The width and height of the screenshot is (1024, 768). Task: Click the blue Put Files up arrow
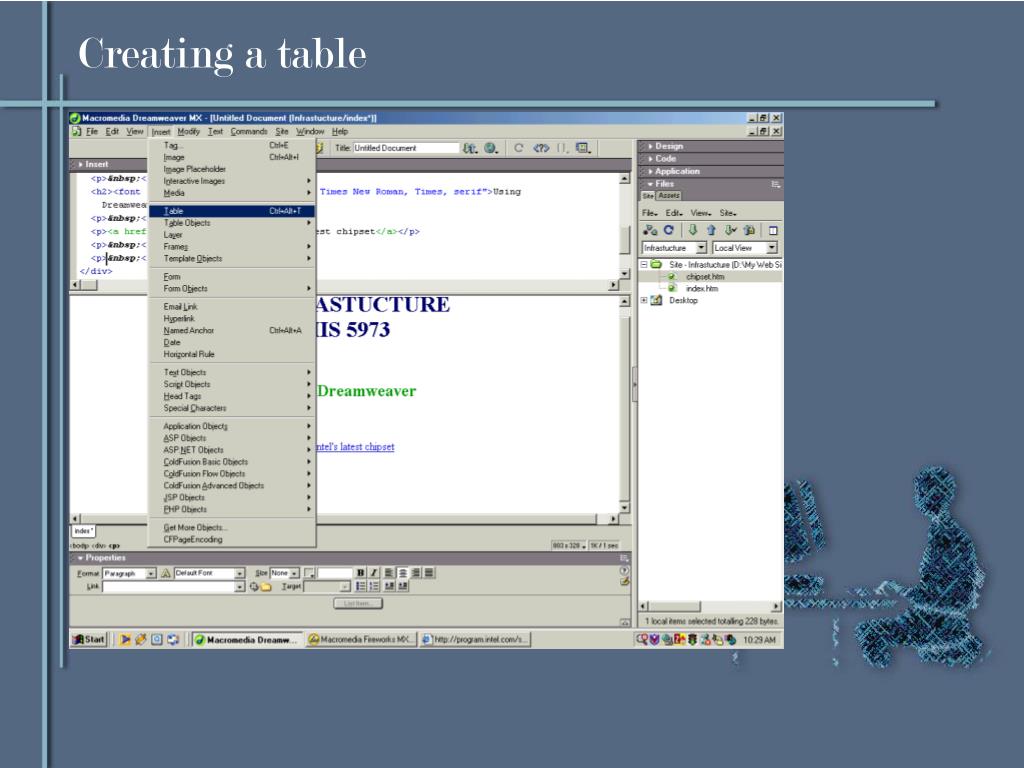[x=711, y=230]
